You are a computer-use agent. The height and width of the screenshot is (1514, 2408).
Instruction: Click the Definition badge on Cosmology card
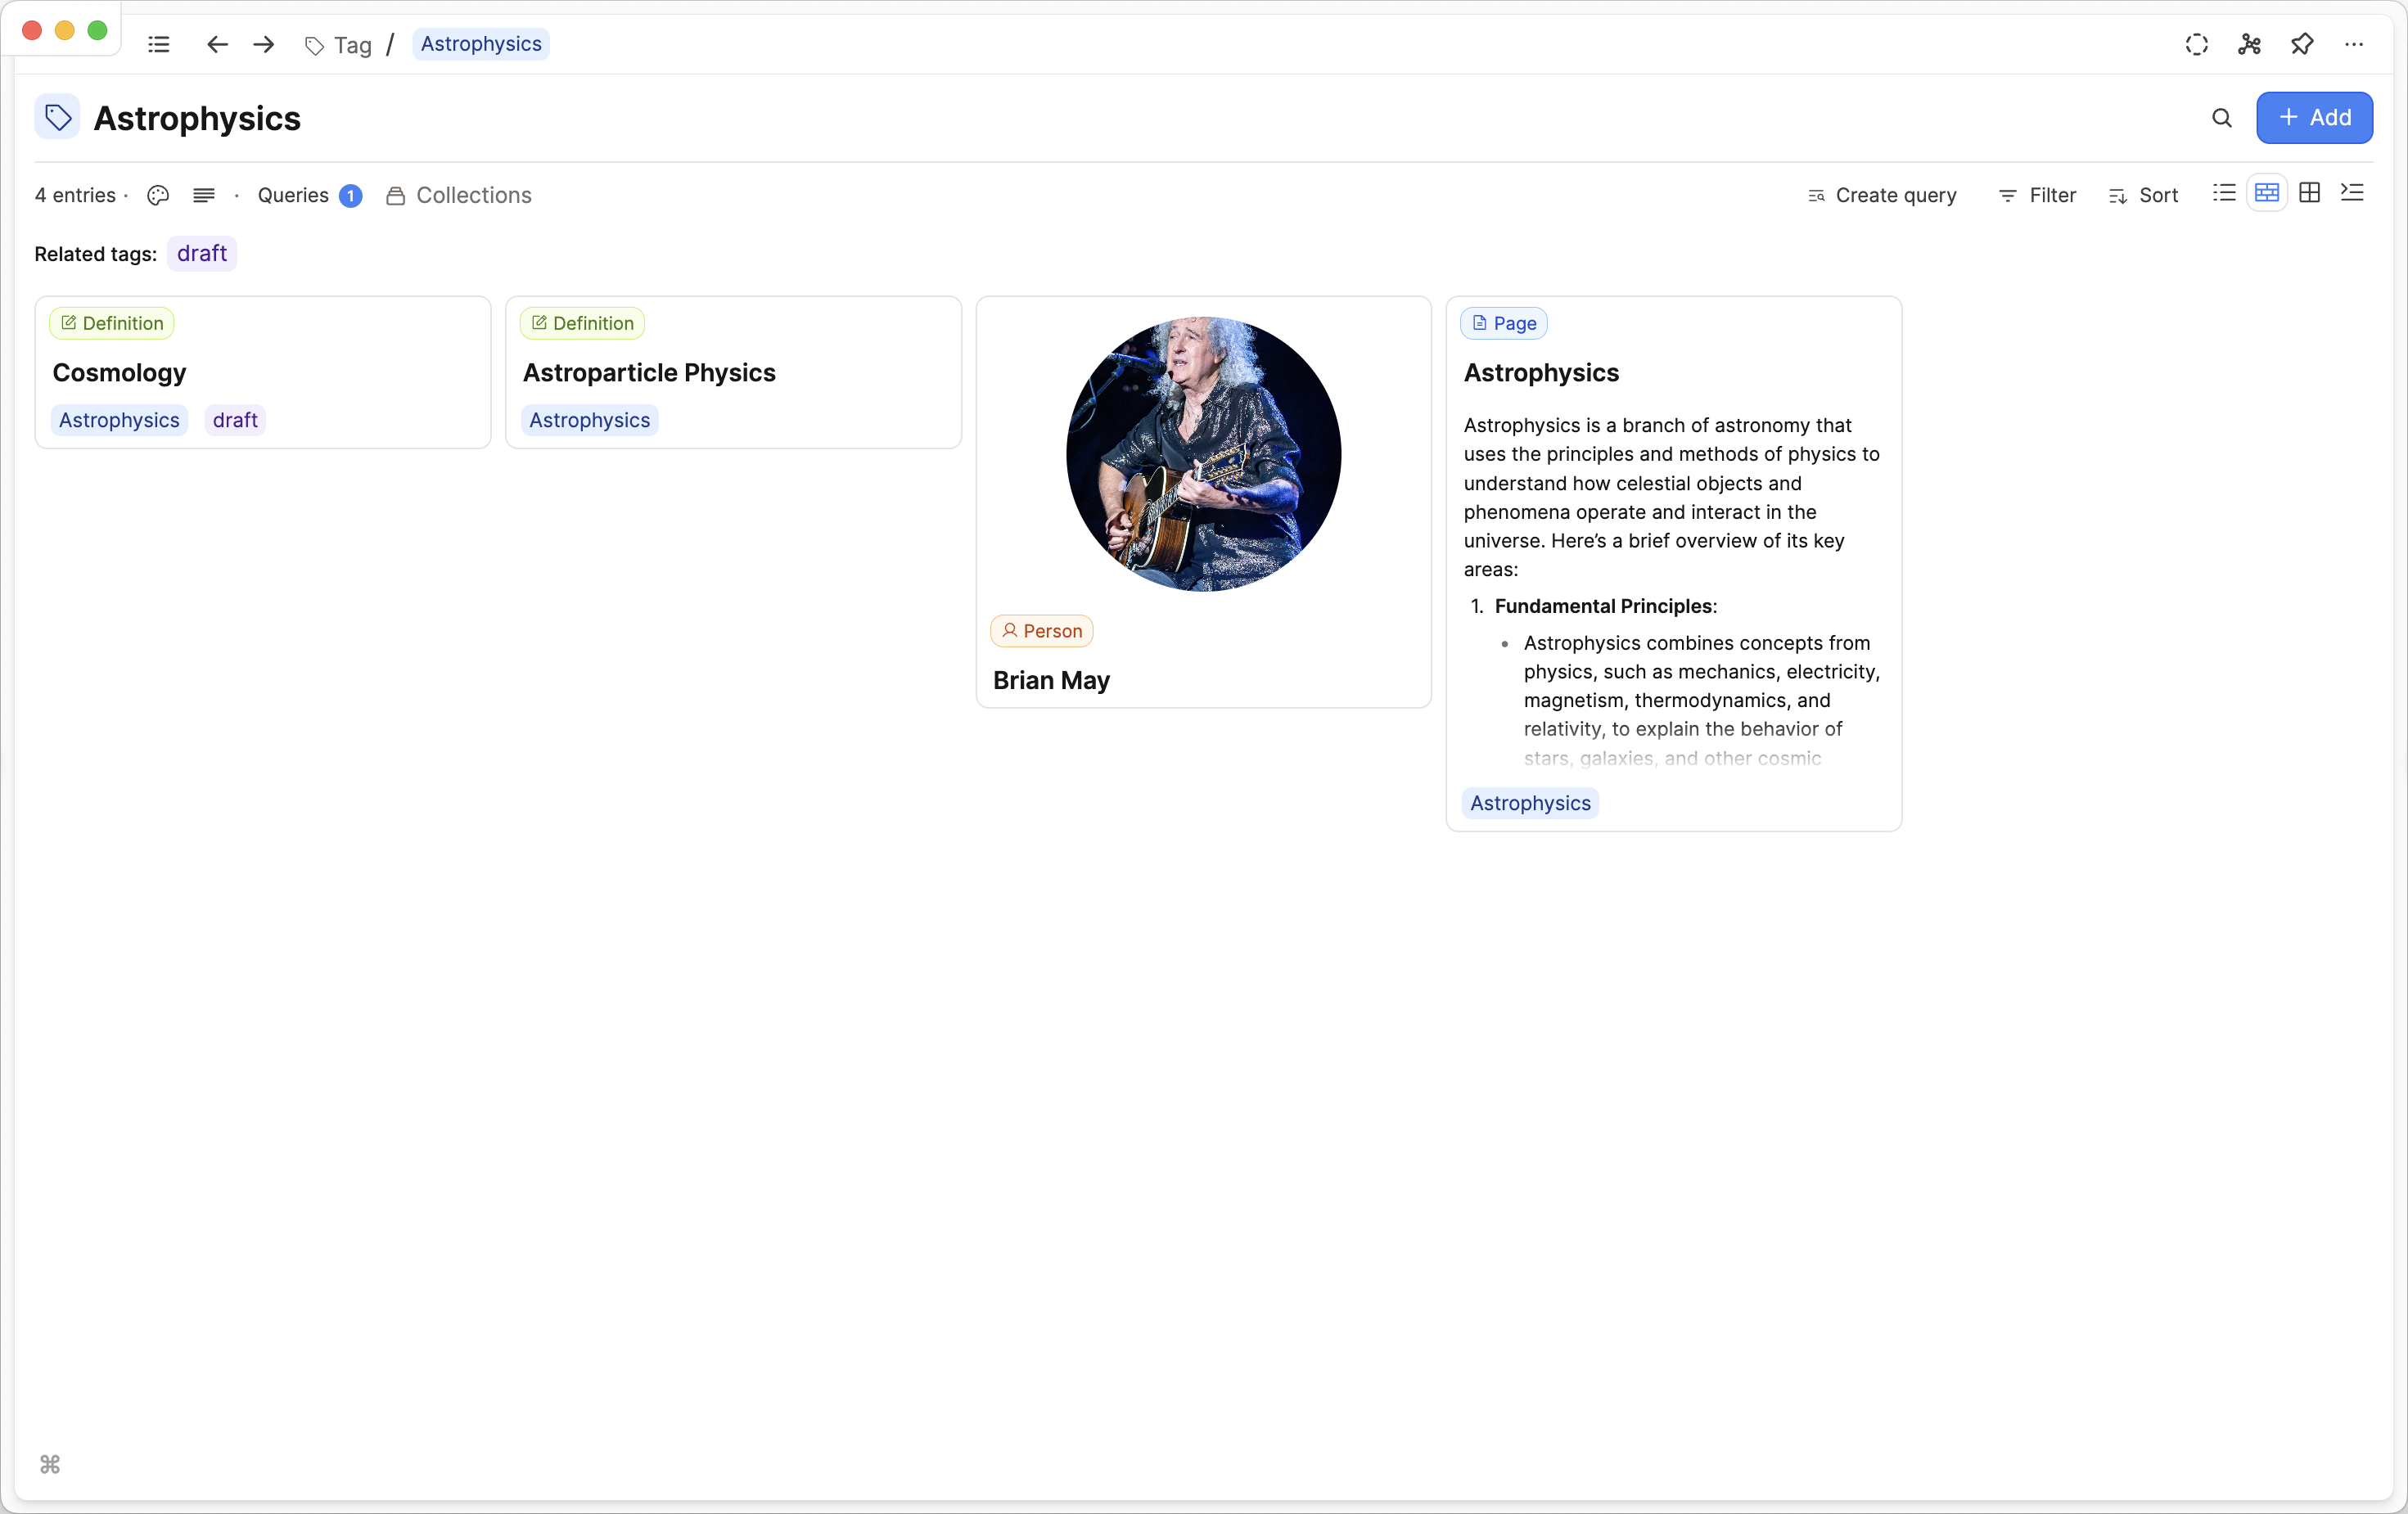[112, 323]
